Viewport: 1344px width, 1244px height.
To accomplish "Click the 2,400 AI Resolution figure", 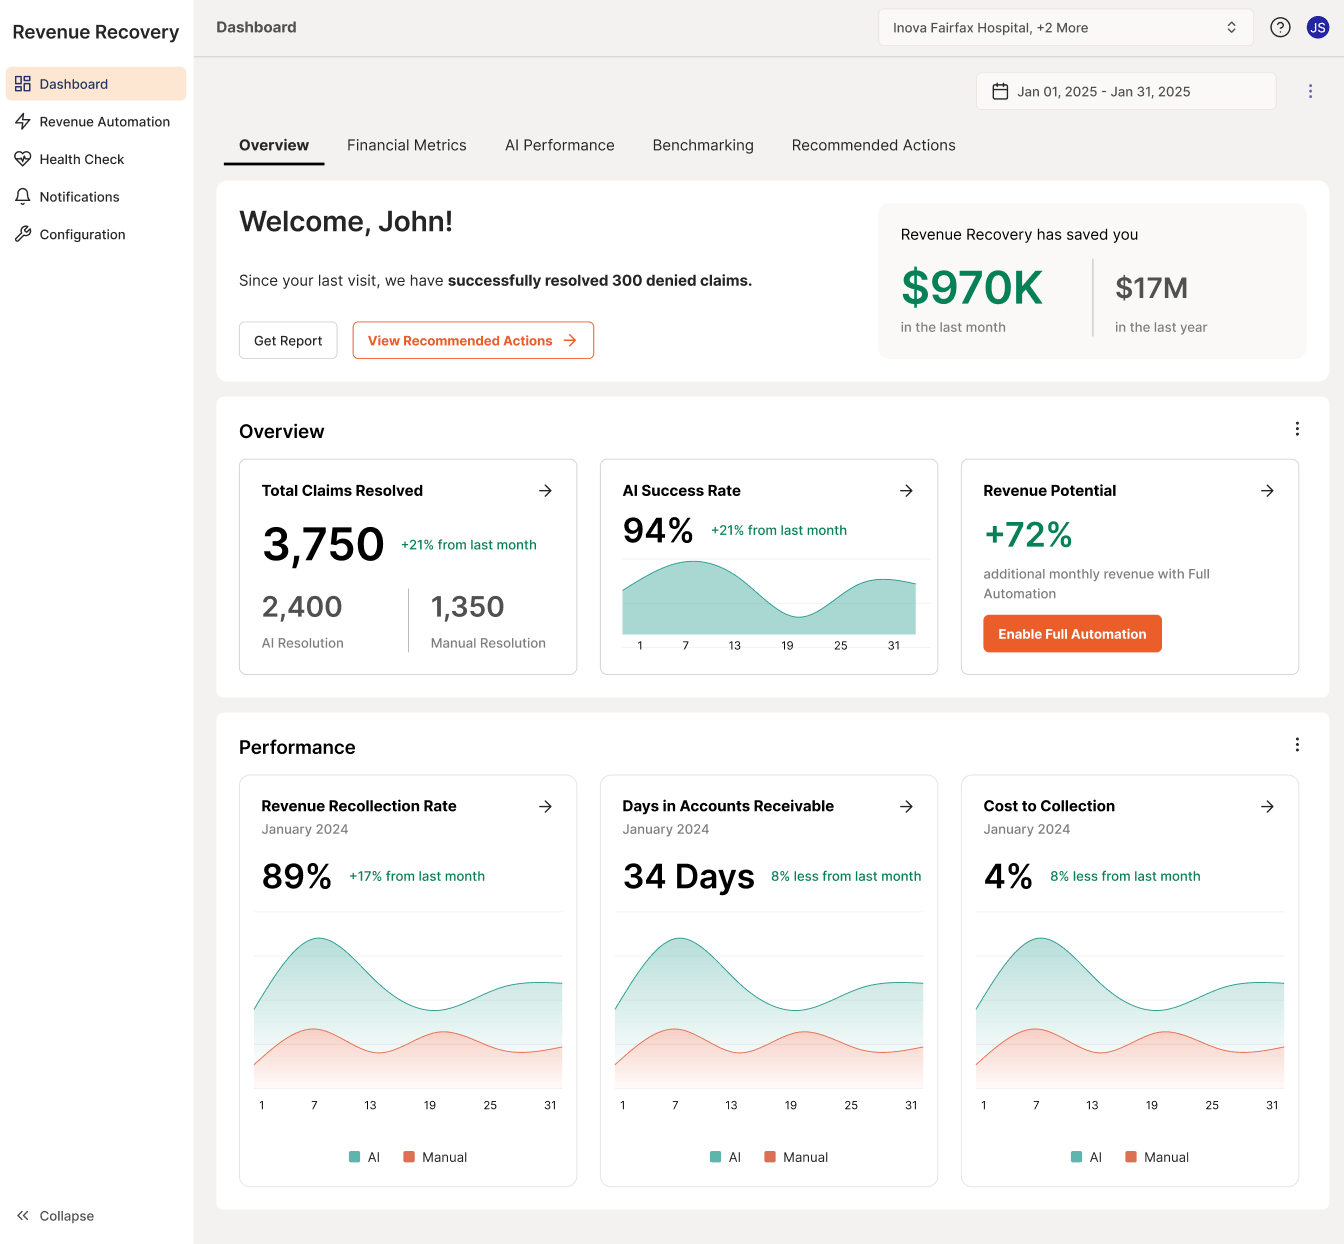I will click(x=302, y=607).
